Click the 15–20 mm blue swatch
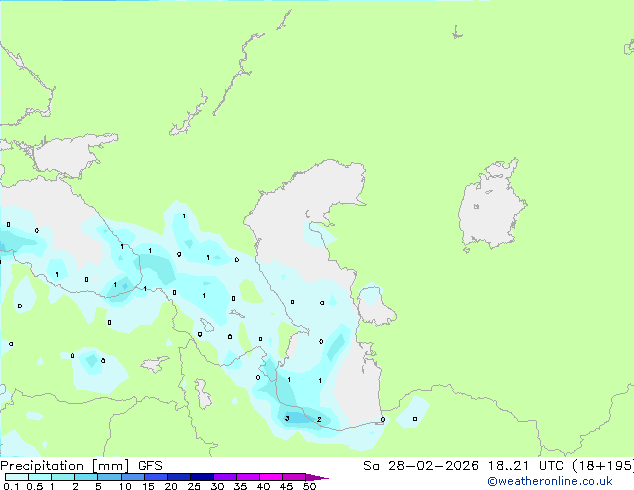The width and height of the screenshot is (634, 490). tap(156, 477)
